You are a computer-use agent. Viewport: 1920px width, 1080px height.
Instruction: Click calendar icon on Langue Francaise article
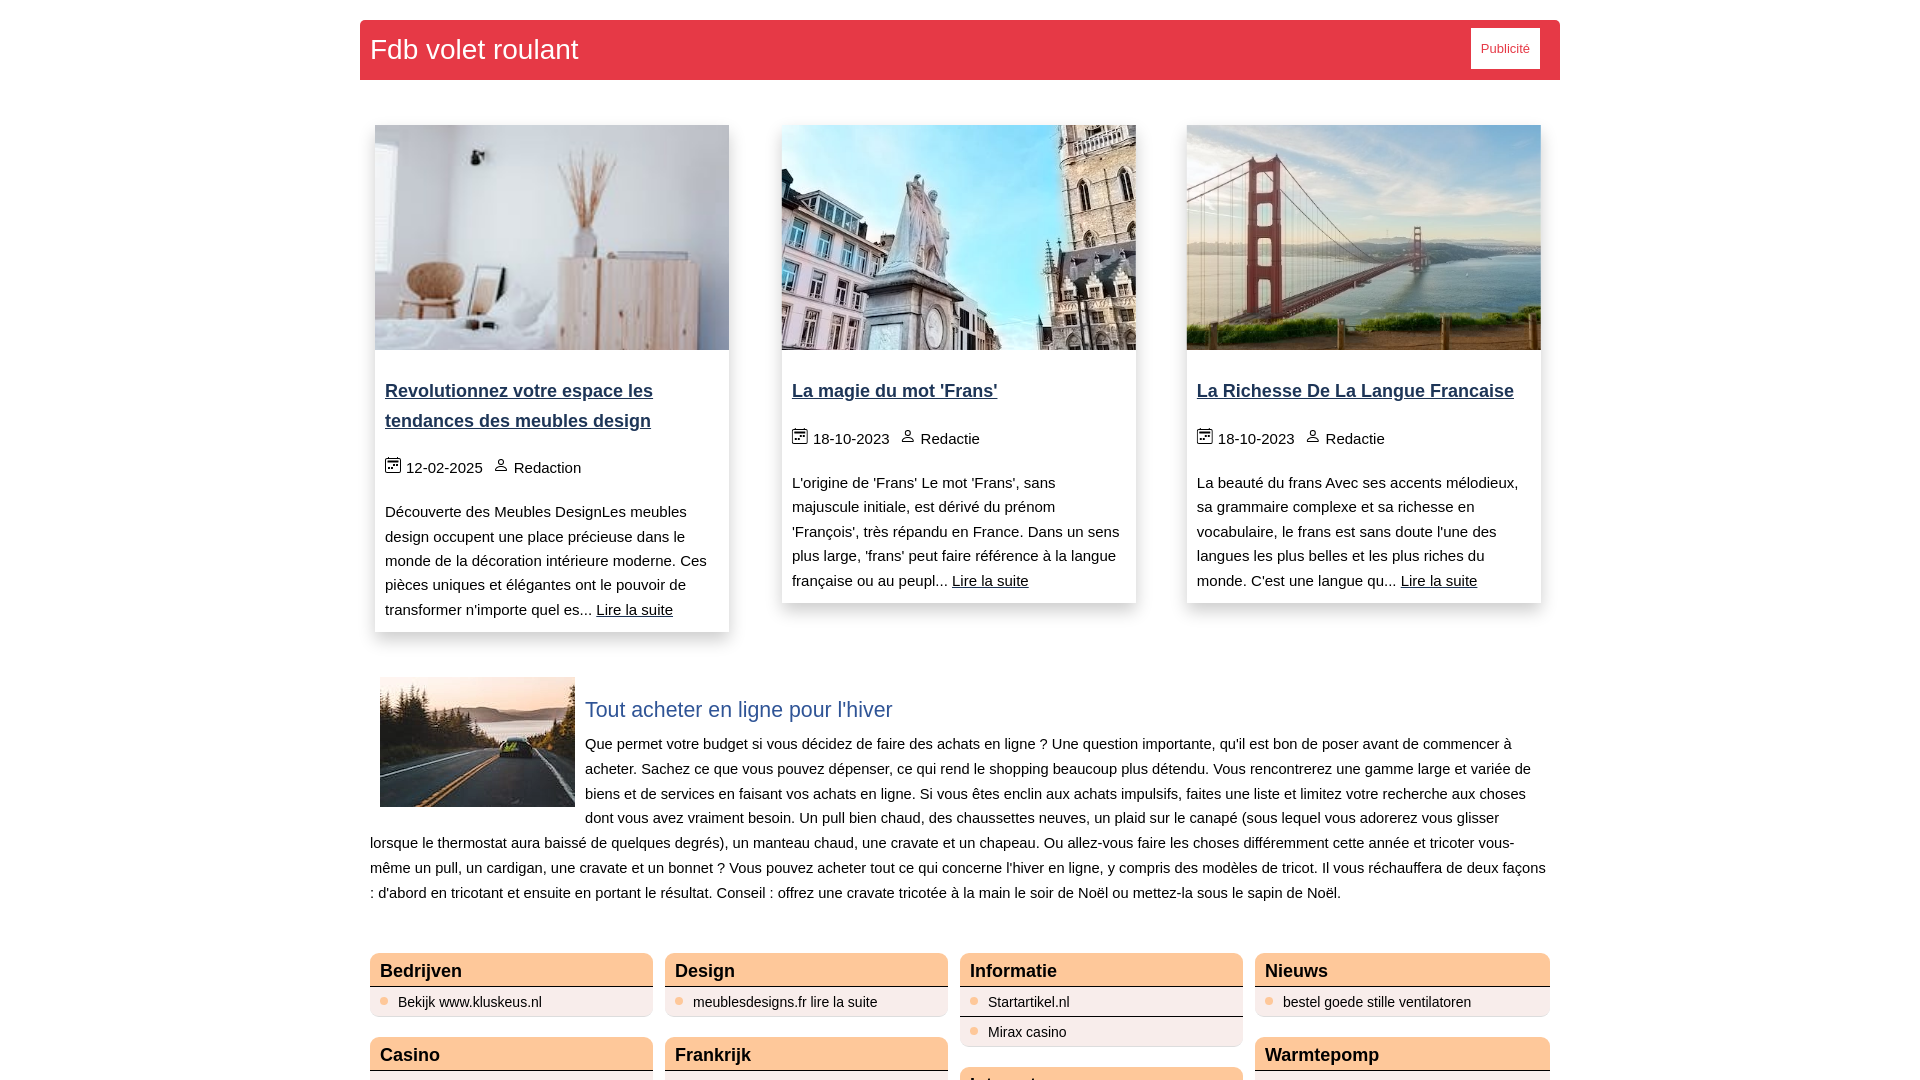tap(1205, 437)
